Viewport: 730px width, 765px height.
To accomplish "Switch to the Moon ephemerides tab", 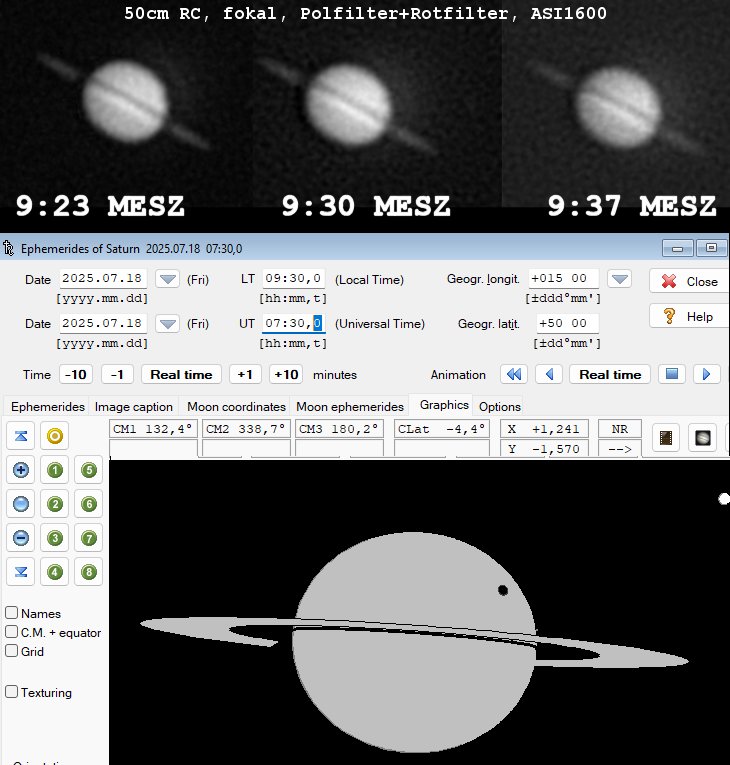I will click(350, 407).
